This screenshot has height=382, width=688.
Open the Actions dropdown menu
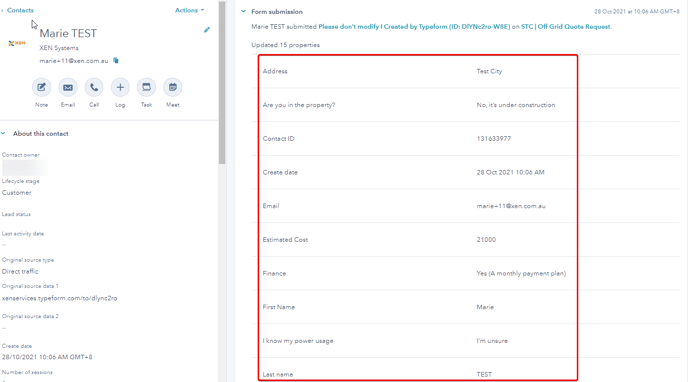coord(190,10)
